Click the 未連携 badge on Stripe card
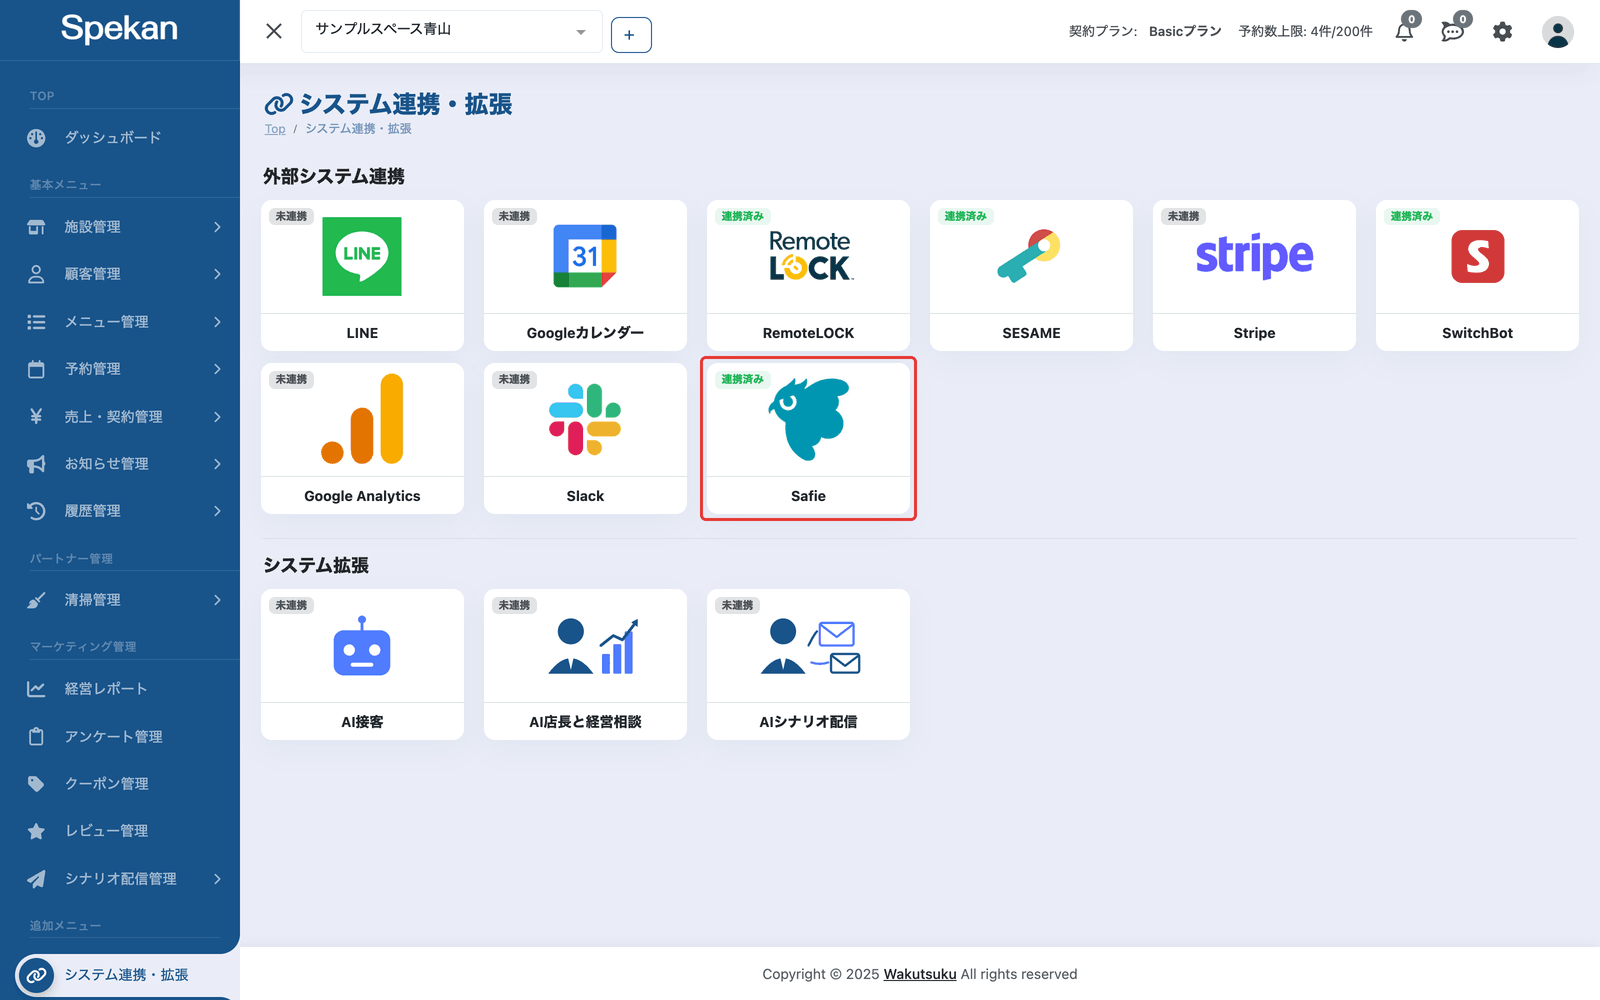Screen dimensions: 1600x1000 pyautogui.click(x=1184, y=216)
